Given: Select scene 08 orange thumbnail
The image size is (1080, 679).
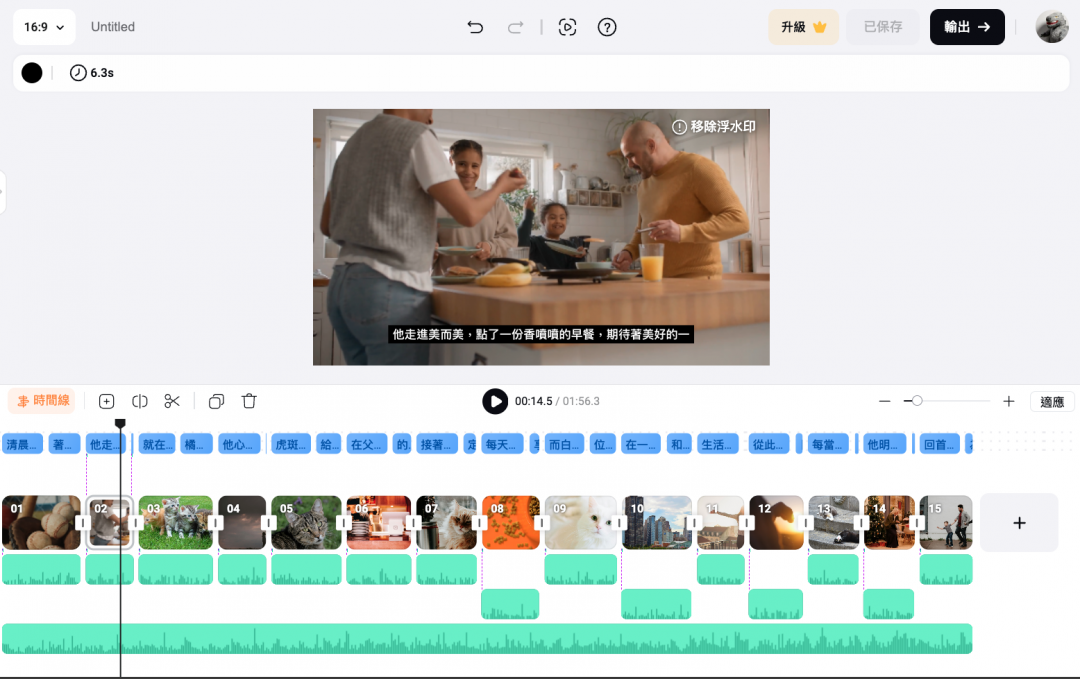Looking at the screenshot, I should click(511, 523).
